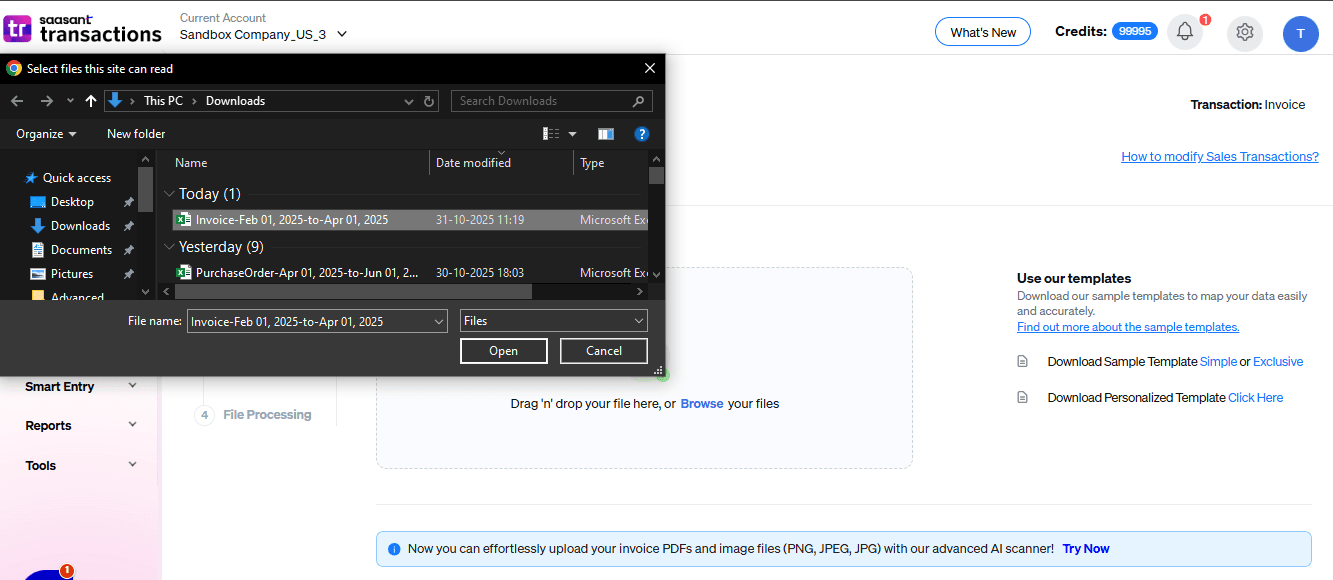Click the What's New button
This screenshot has width=1333, height=580.
982,31
